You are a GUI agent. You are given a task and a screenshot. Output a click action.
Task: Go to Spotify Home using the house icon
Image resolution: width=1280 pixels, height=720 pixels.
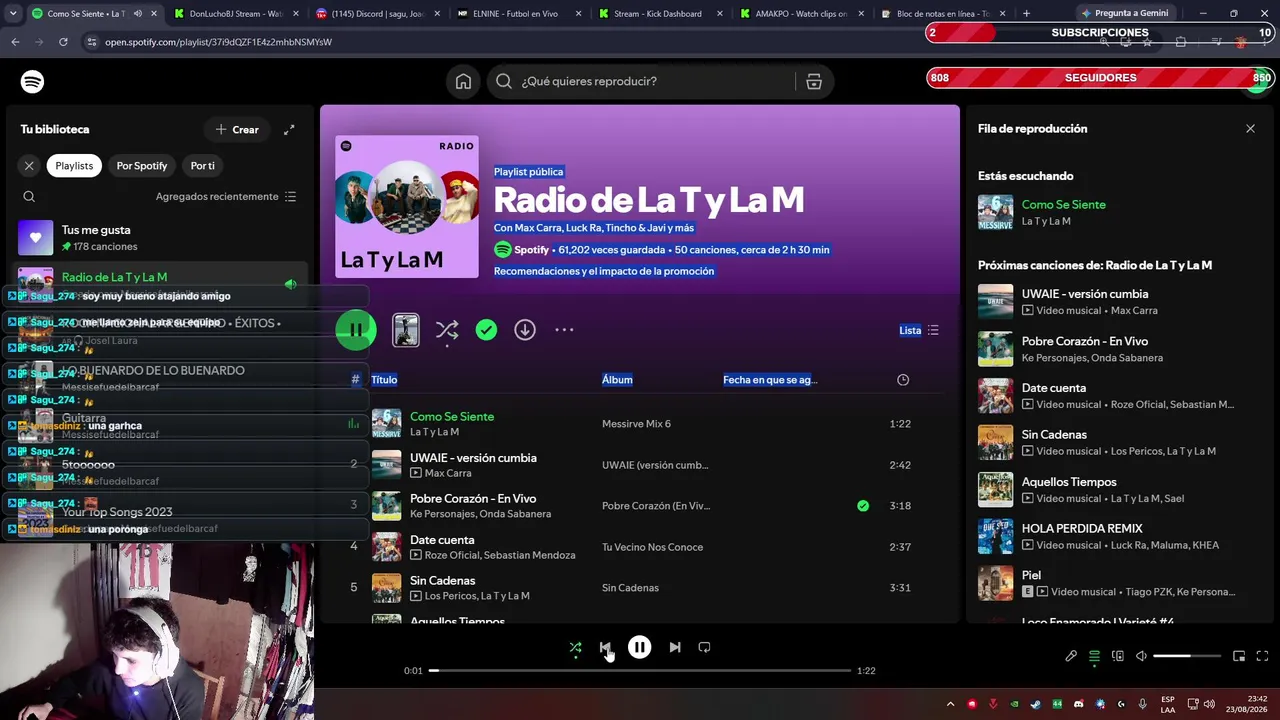tap(463, 82)
